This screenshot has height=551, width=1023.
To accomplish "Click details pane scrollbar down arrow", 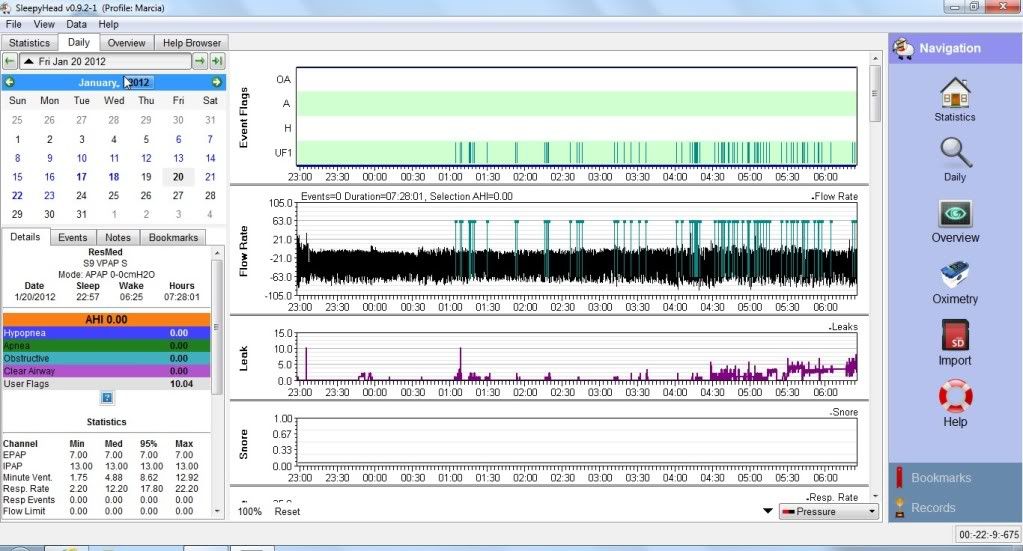I will [217, 511].
